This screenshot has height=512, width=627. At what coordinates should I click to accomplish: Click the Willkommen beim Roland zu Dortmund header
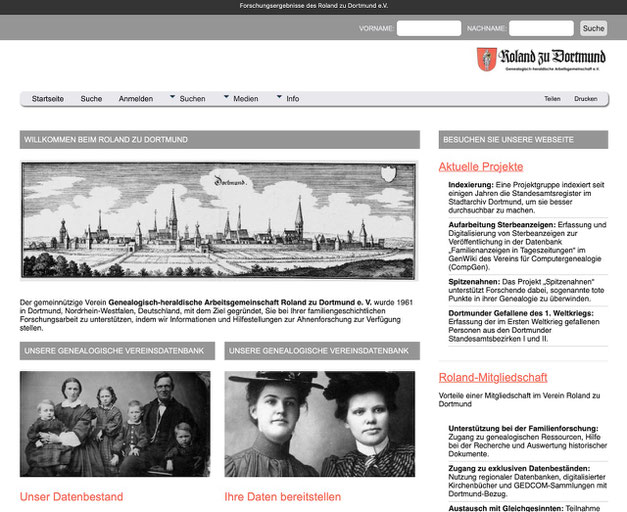pyautogui.click(x=220, y=140)
